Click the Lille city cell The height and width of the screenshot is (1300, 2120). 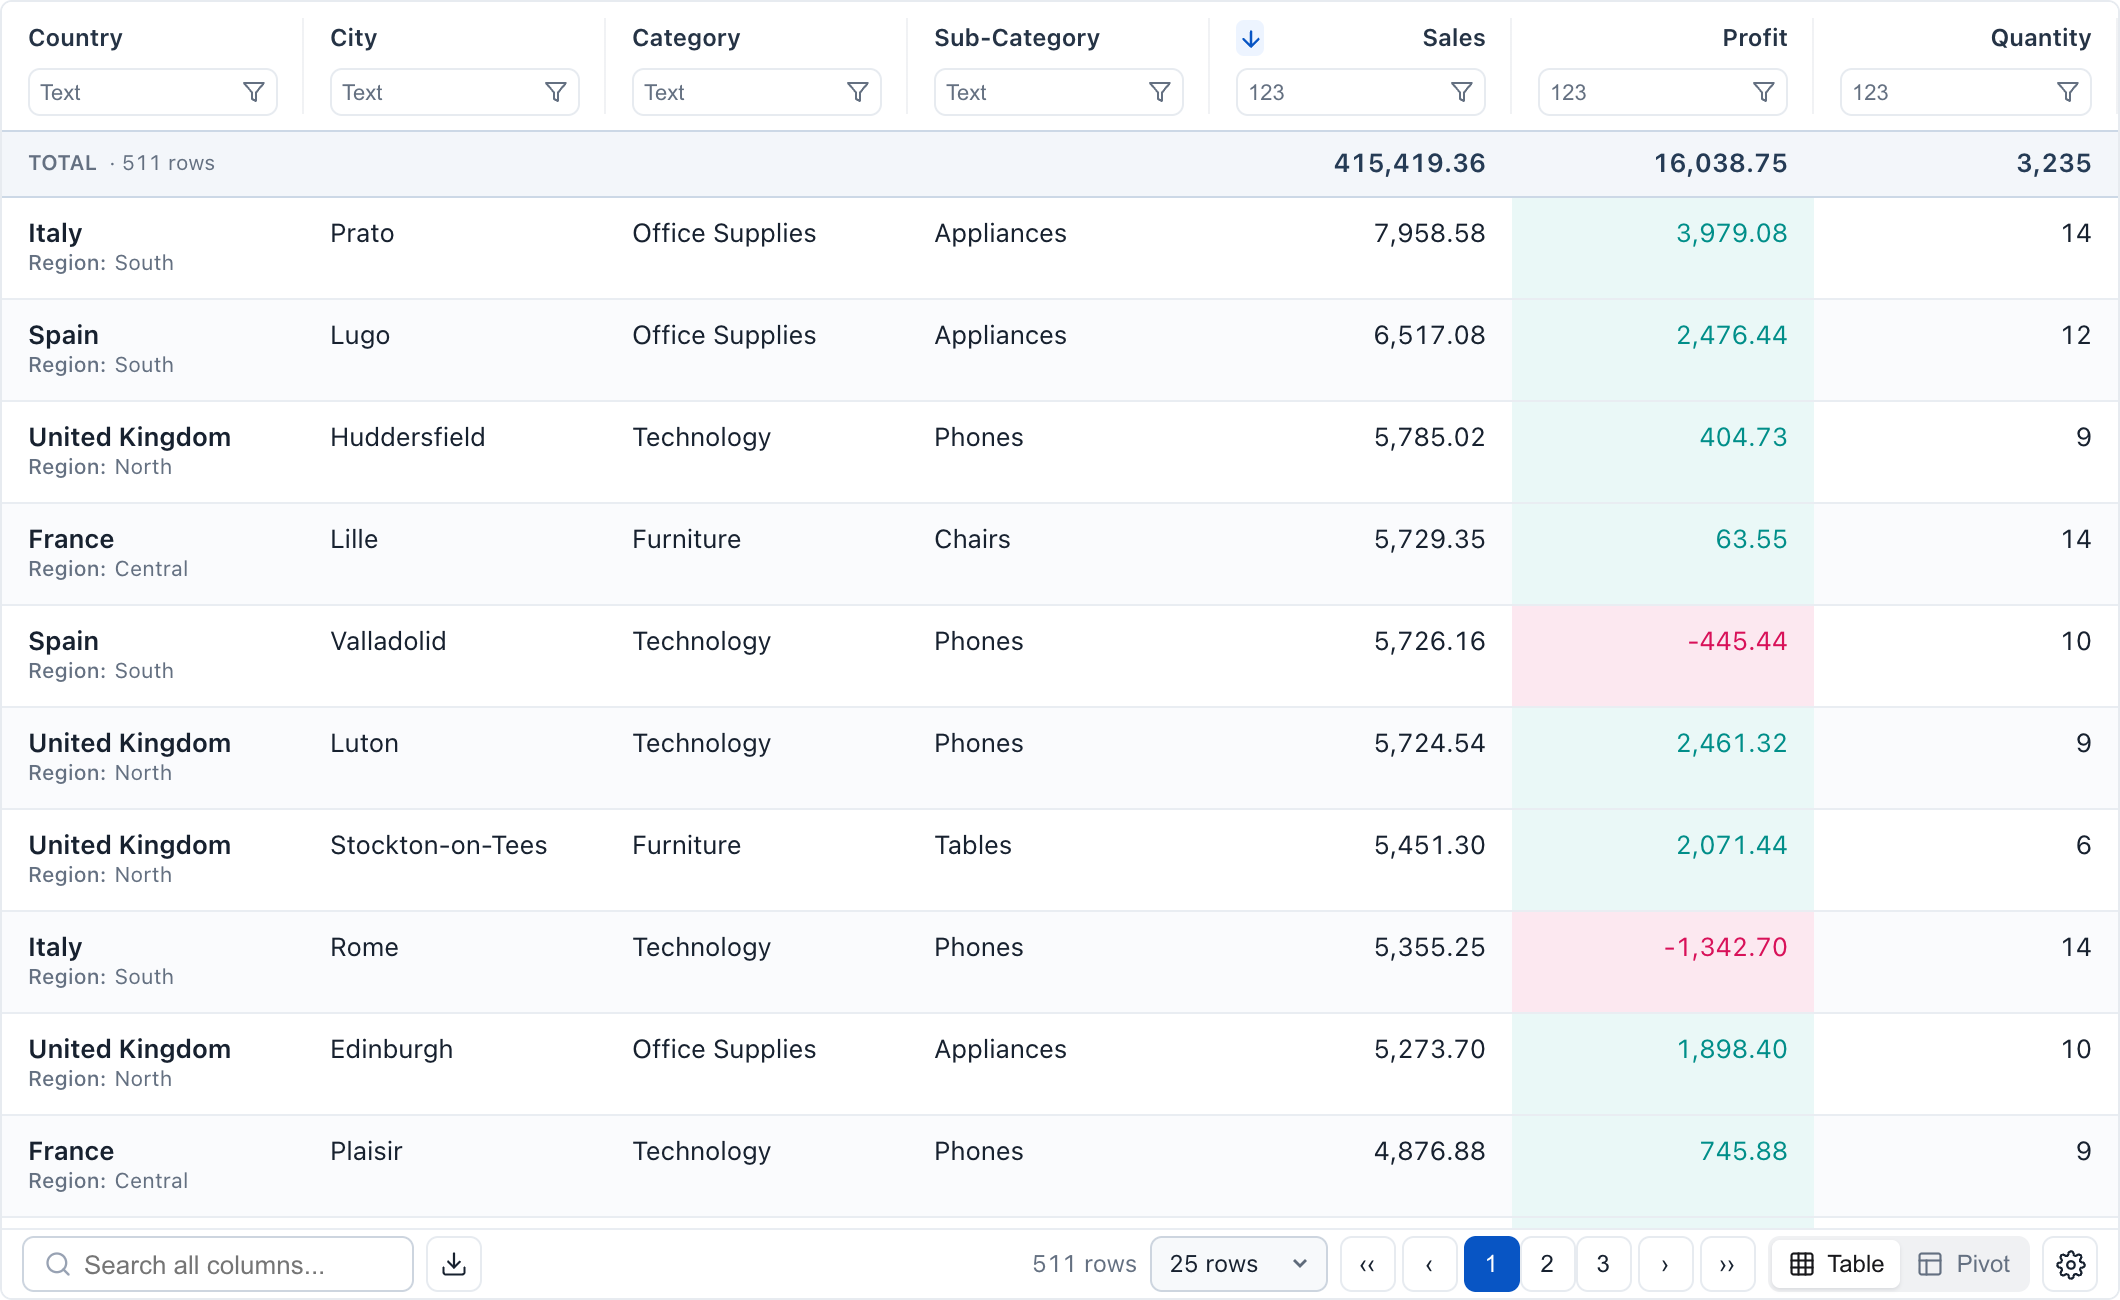(354, 539)
